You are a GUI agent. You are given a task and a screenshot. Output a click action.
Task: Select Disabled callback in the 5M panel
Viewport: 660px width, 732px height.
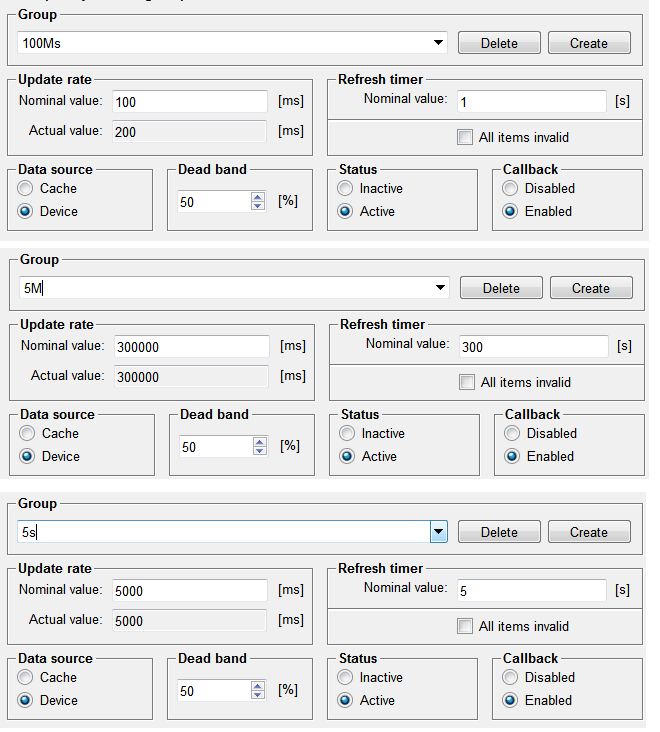513,433
